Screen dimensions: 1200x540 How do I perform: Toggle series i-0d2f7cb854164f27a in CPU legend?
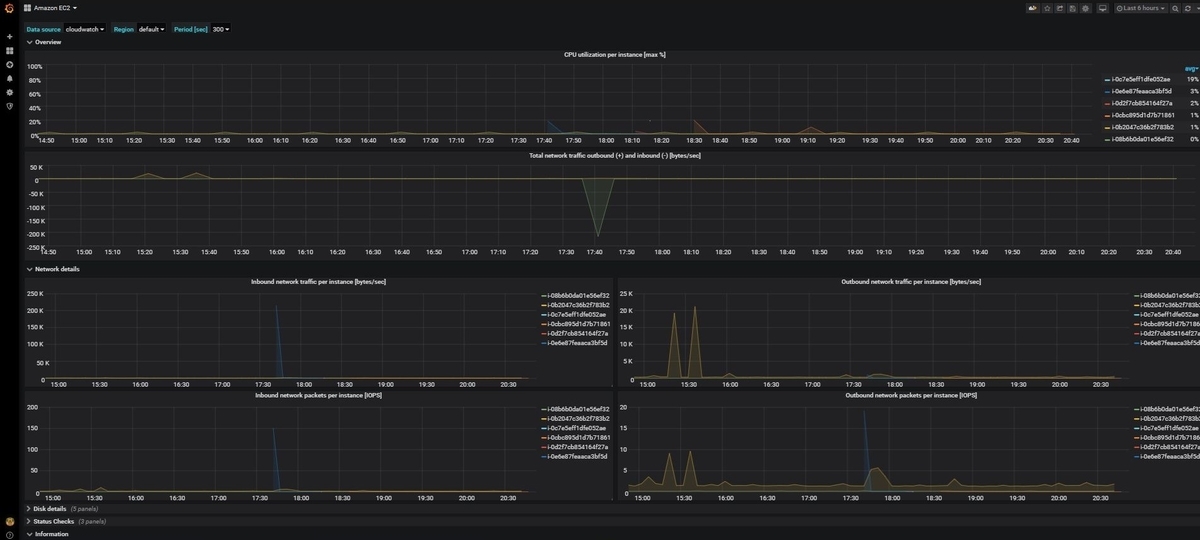[1140, 103]
